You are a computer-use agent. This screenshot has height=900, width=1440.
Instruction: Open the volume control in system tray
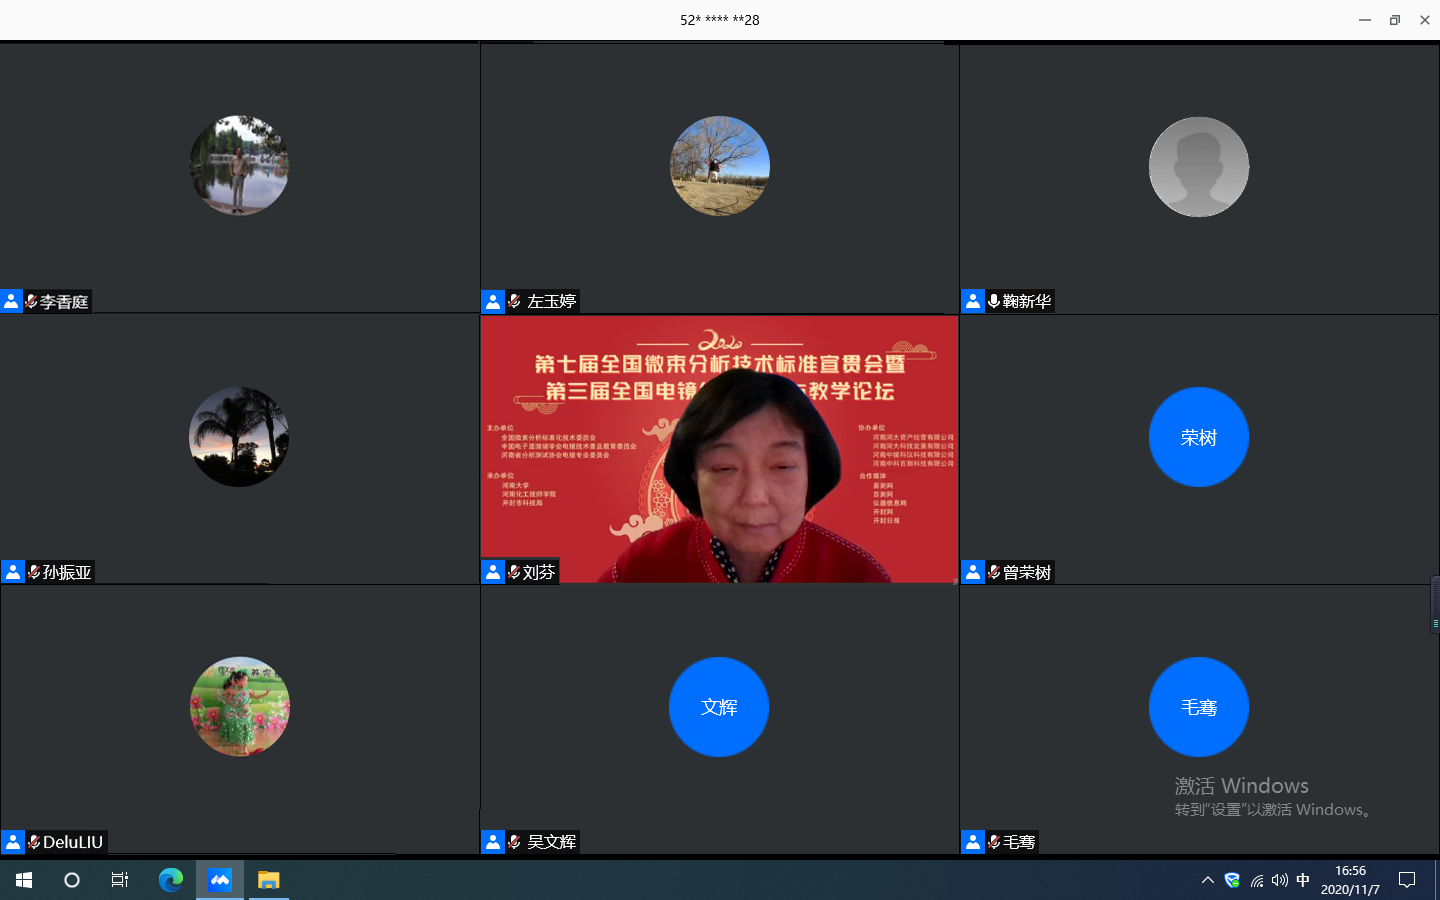[1279, 880]
